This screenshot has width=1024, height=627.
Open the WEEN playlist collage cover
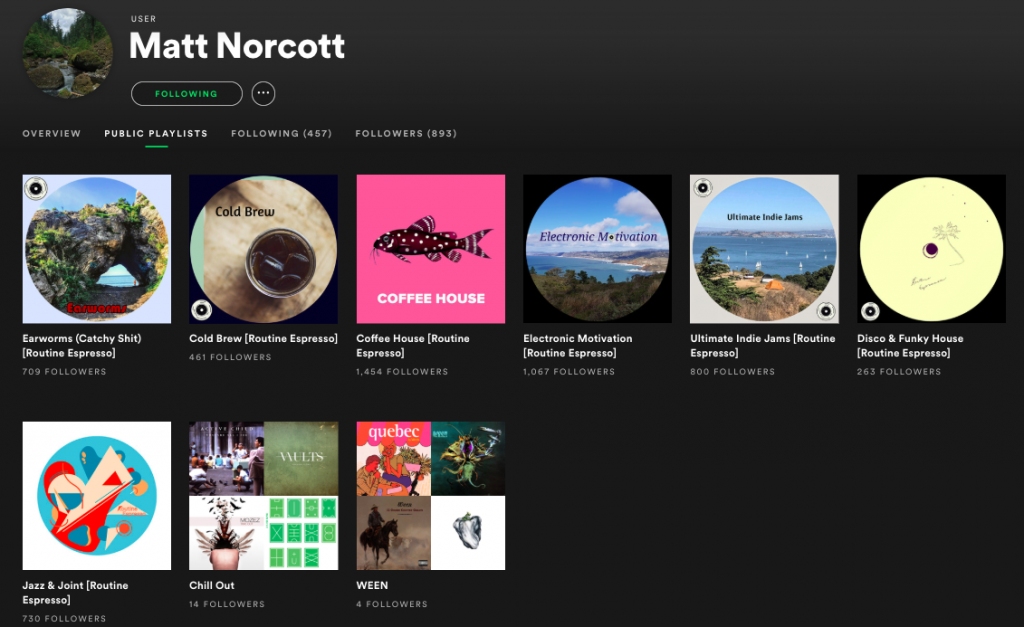tap(431, 496)
